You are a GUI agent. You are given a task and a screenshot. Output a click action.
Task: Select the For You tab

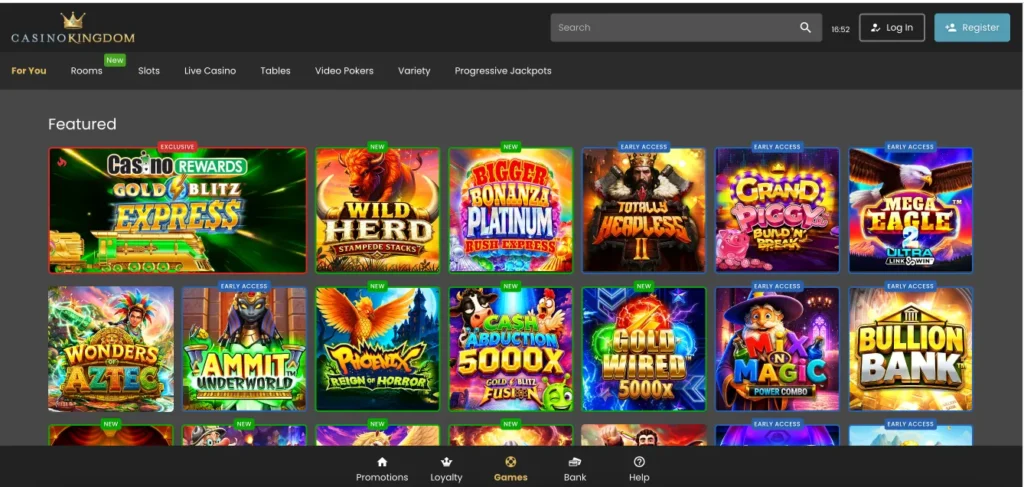click(29, 71)
